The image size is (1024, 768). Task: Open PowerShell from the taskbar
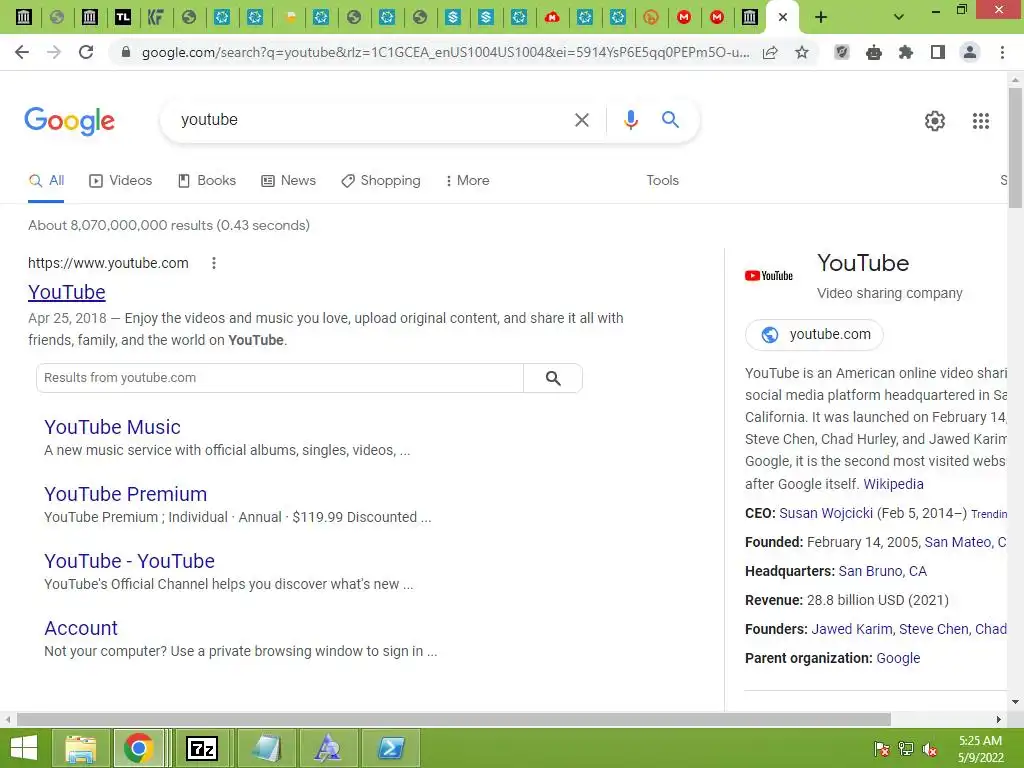click(x=391, y=748)
